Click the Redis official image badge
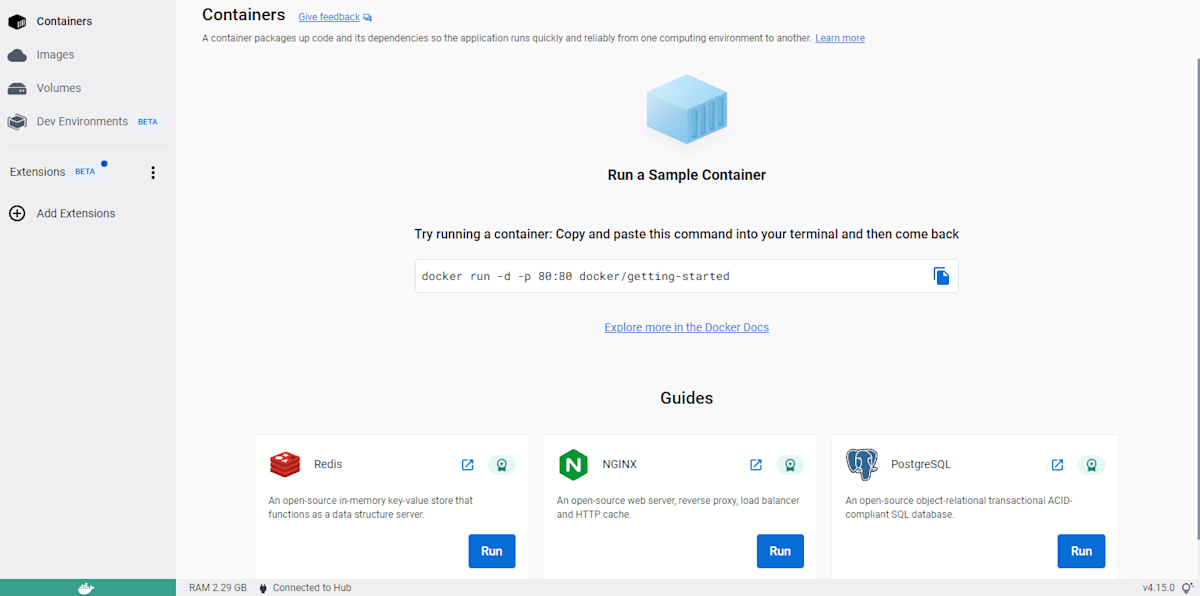The height and width of the screenshot is (596, 1200). pyautogui.click(x=502, y=465)
